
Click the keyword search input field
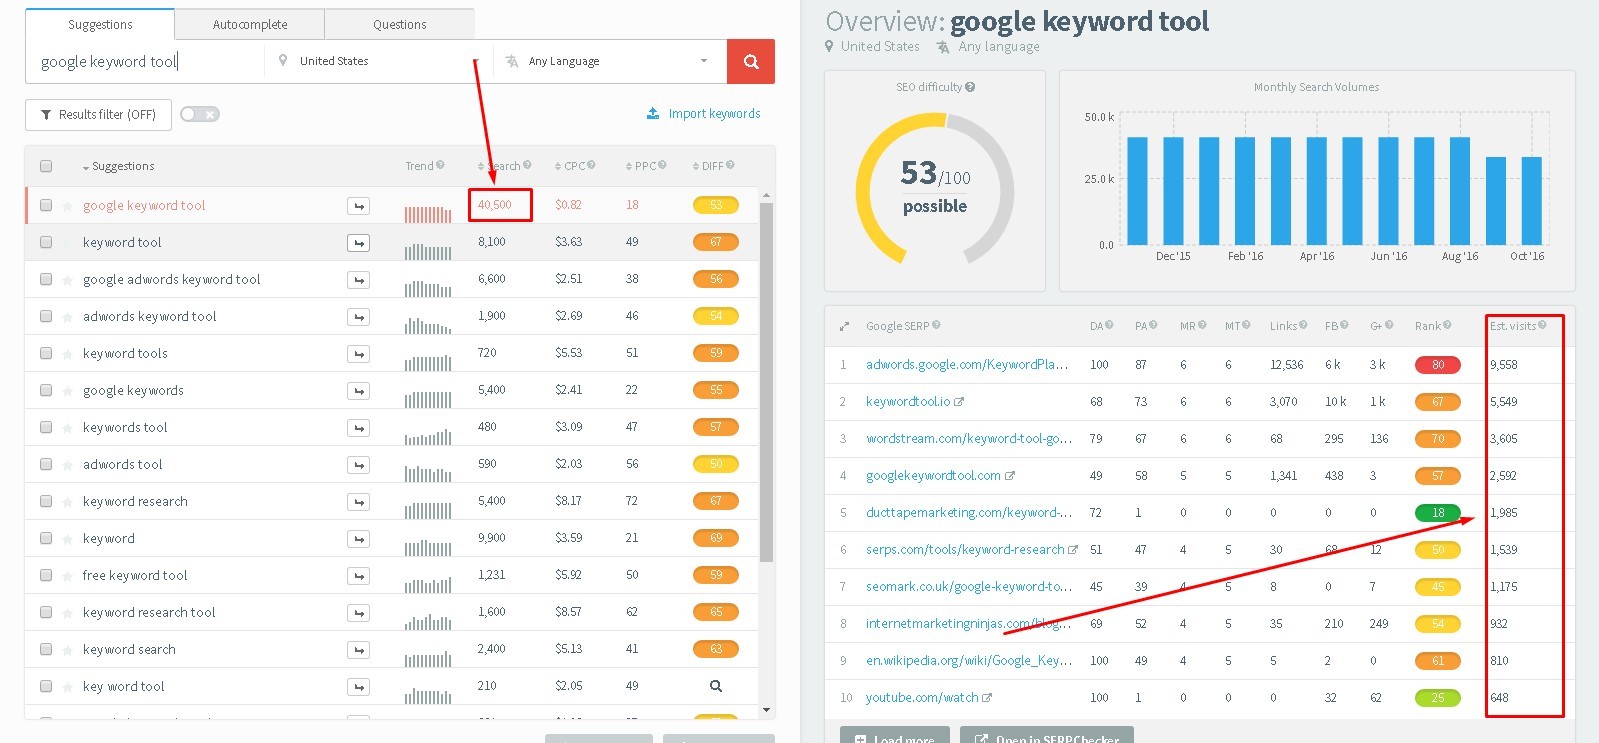click(146, 61)
